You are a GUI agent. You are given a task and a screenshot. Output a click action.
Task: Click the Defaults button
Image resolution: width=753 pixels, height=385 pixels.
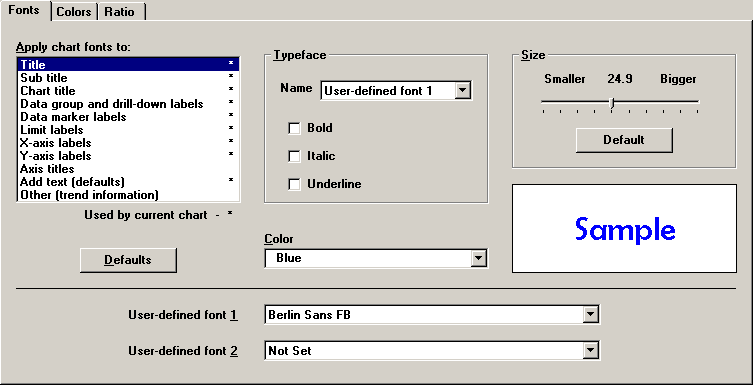pyautogui.click(x=128, y=260)
